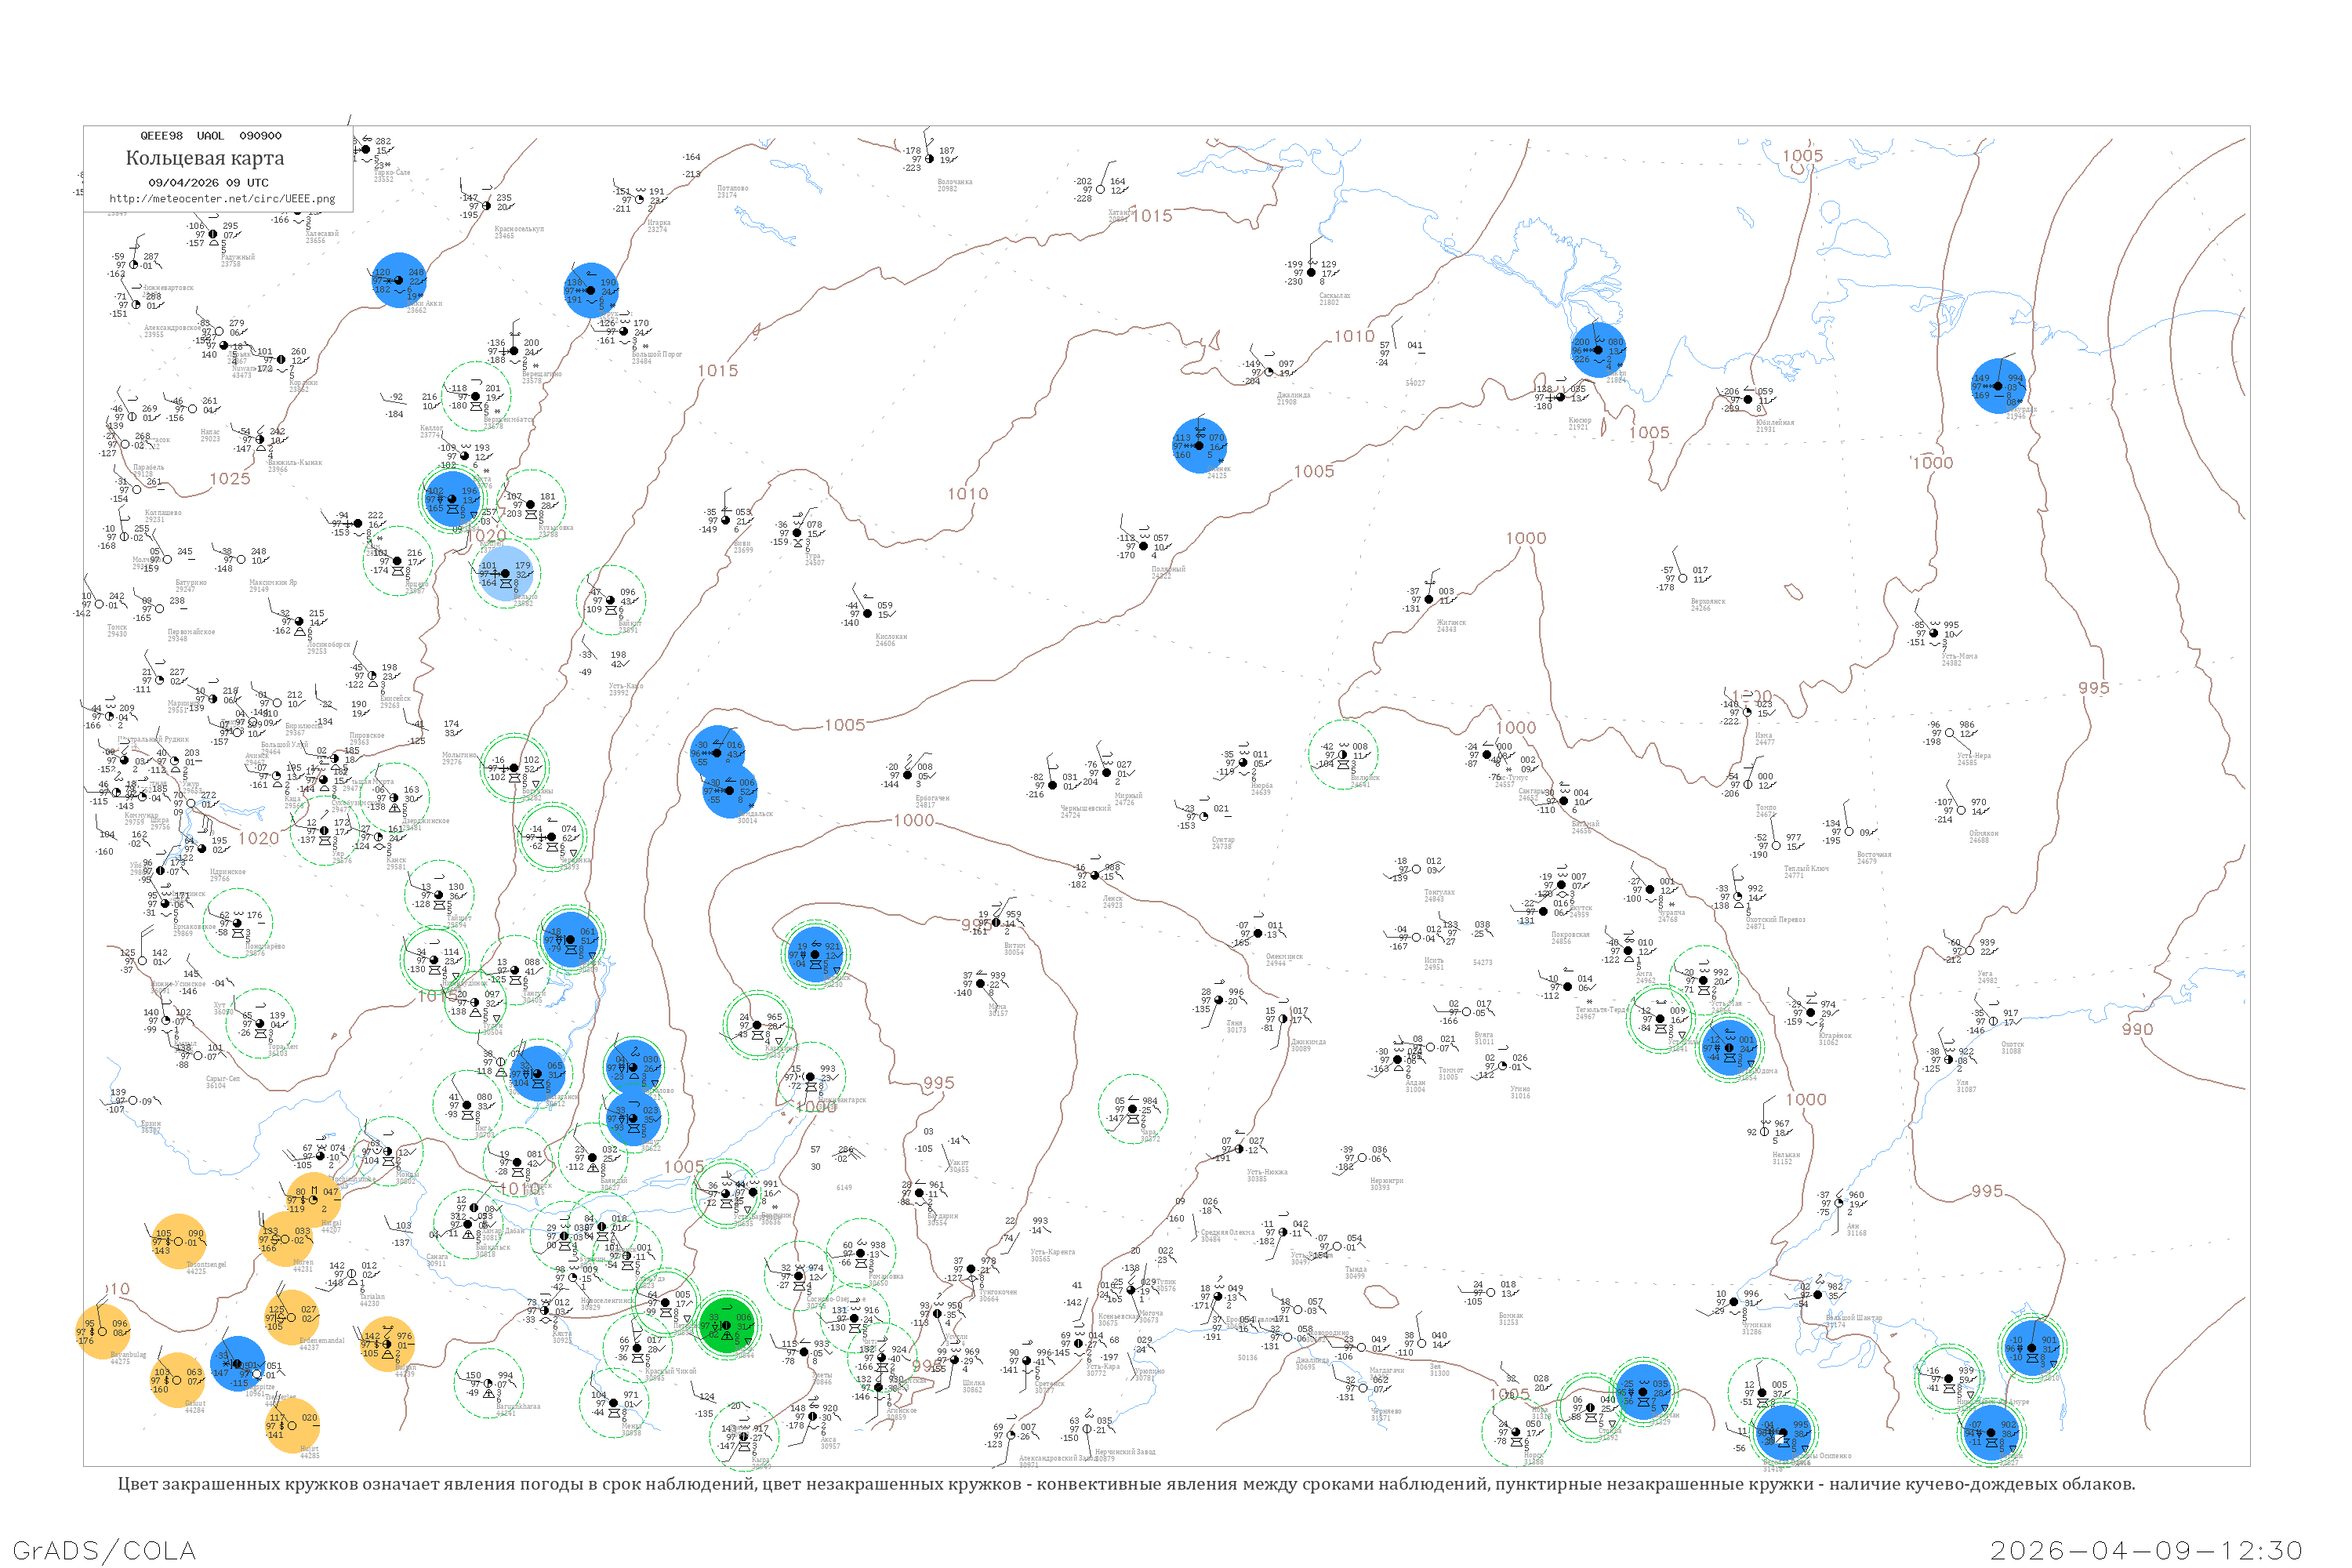Image resolution: width=2352 pixels, height=1568 pixels.
Task: Click the 1025 isobar pressure label
Action: click(230, 479)
